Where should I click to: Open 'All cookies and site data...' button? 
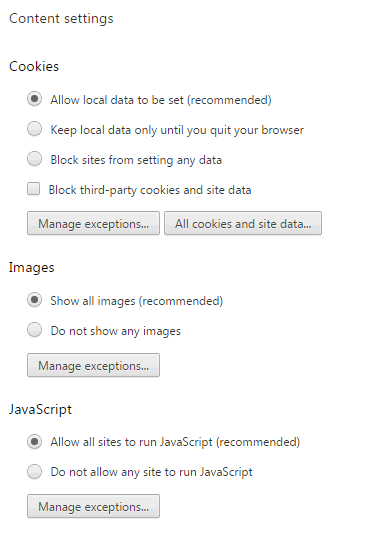coord(243,223)
